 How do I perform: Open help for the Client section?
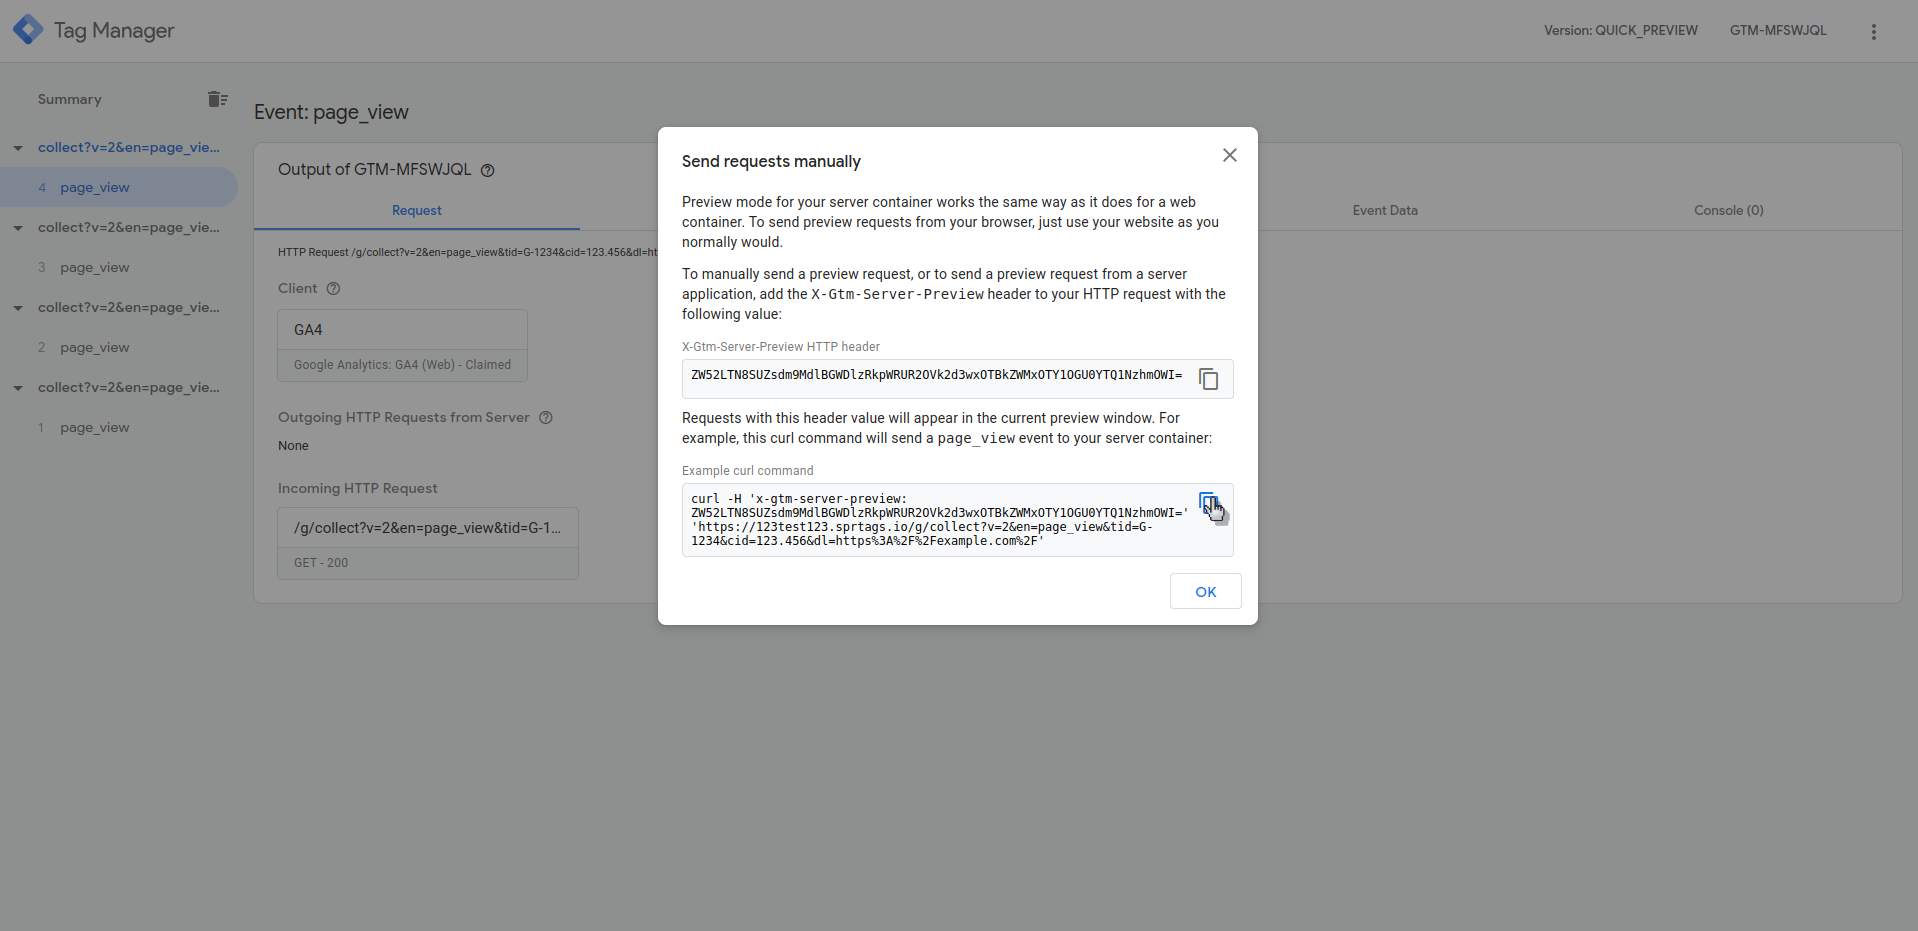pyautogui.click(x=332, y=288)
